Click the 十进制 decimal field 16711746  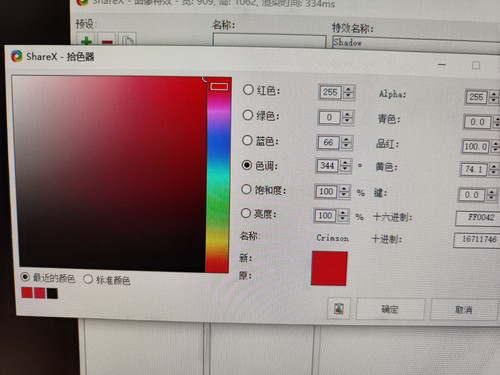click(477, 239)
